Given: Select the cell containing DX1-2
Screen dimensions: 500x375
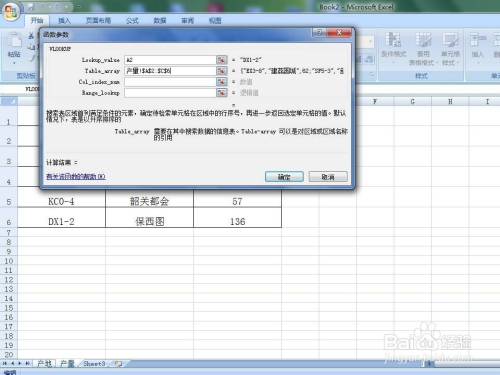Looking at the screenshot, I should [61, 218].
